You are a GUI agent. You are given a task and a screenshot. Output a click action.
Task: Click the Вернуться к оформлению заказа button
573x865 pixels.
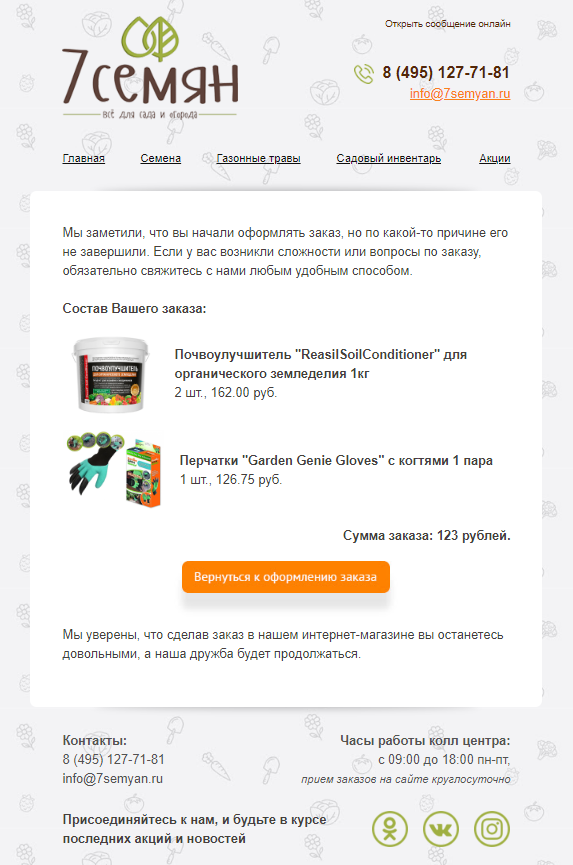(x=286, y=577)
